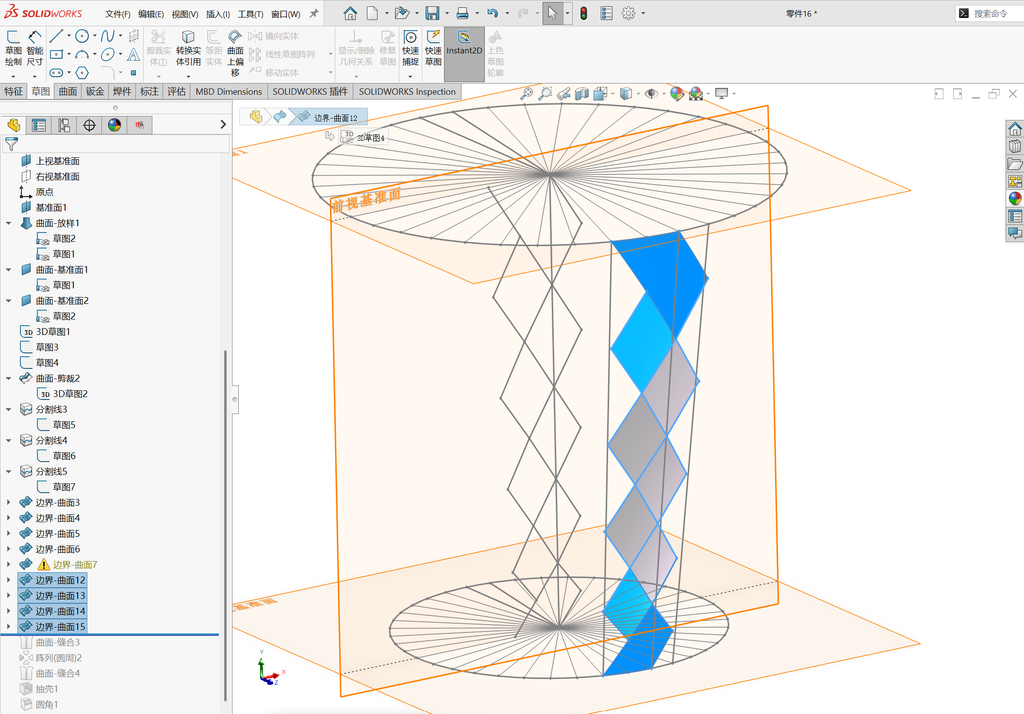Click Smart Dimension 智能尺寸 tool

pyautogui.click(x=35, y=48)
